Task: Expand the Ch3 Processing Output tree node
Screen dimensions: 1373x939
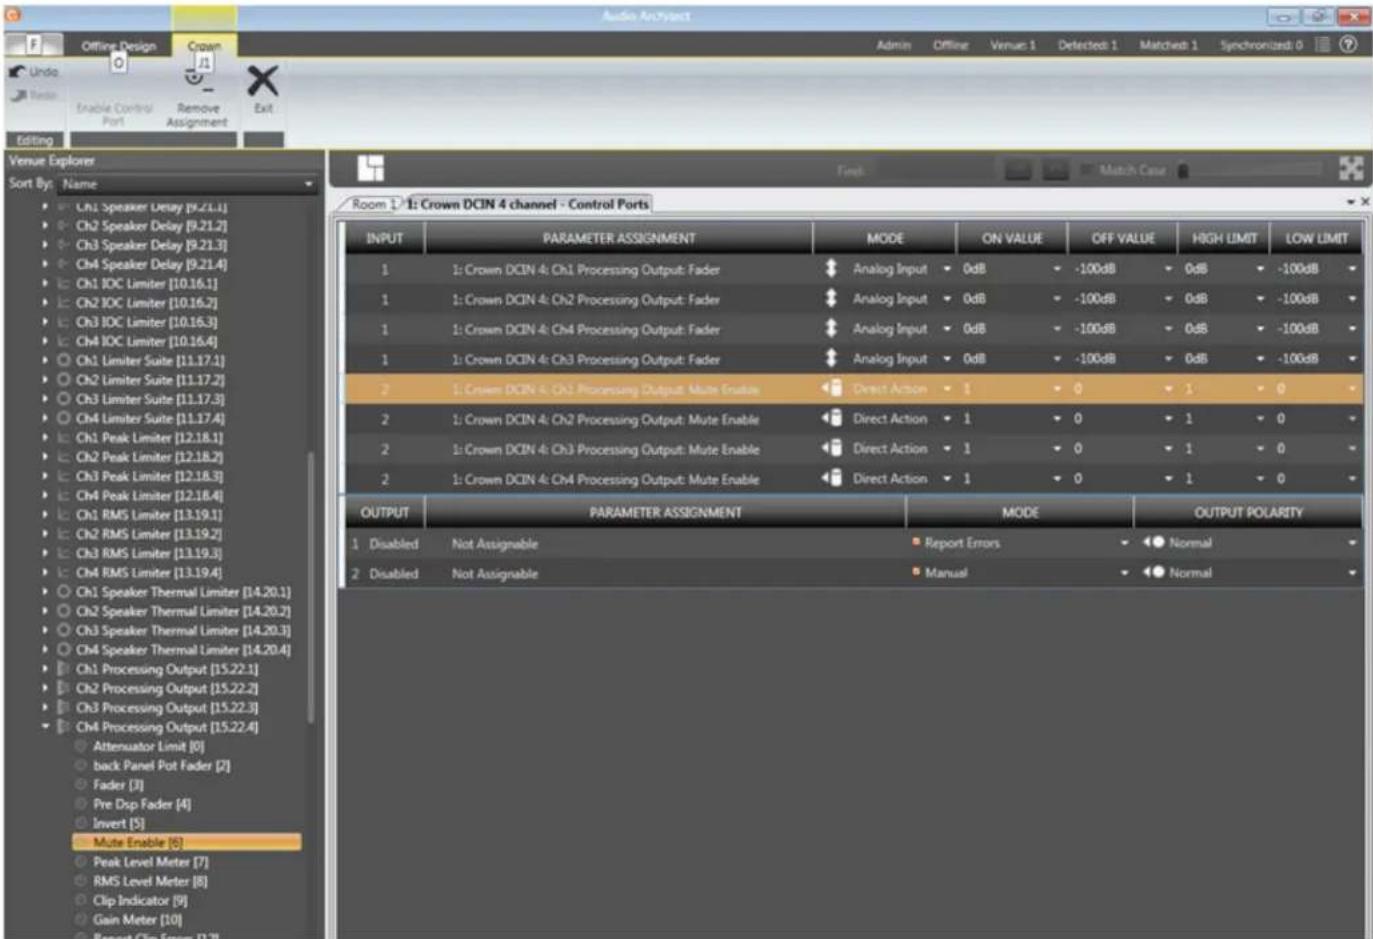Action: pyautogui.click(x=45, y=707)
